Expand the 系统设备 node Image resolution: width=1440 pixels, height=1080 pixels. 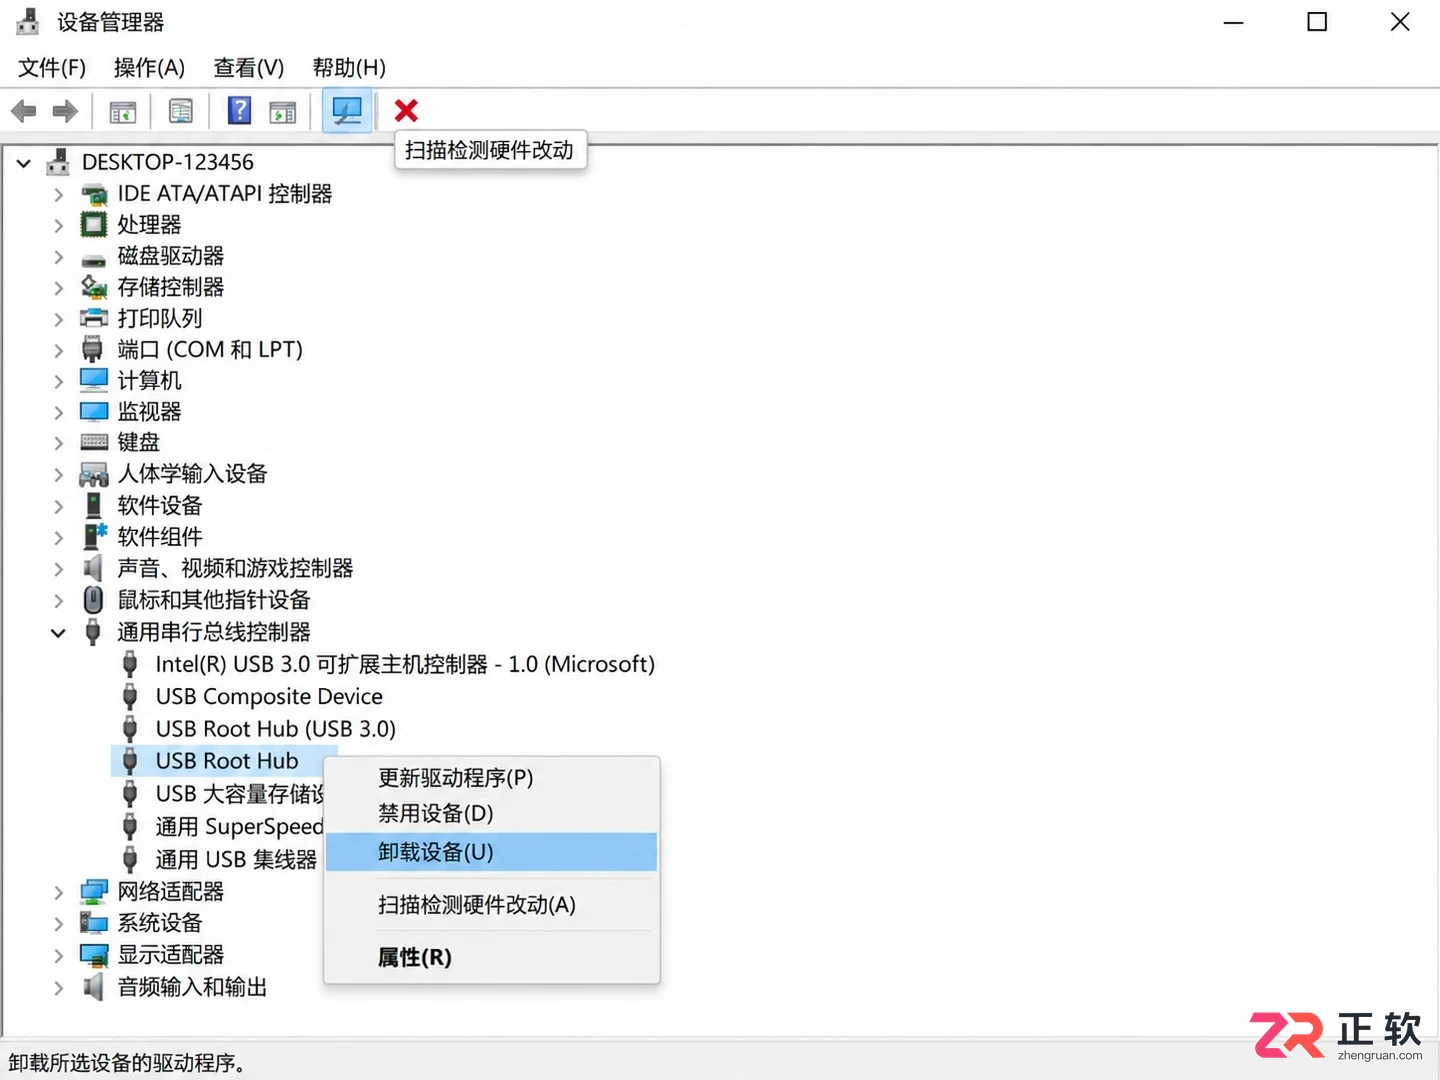(x=58, y=924)
